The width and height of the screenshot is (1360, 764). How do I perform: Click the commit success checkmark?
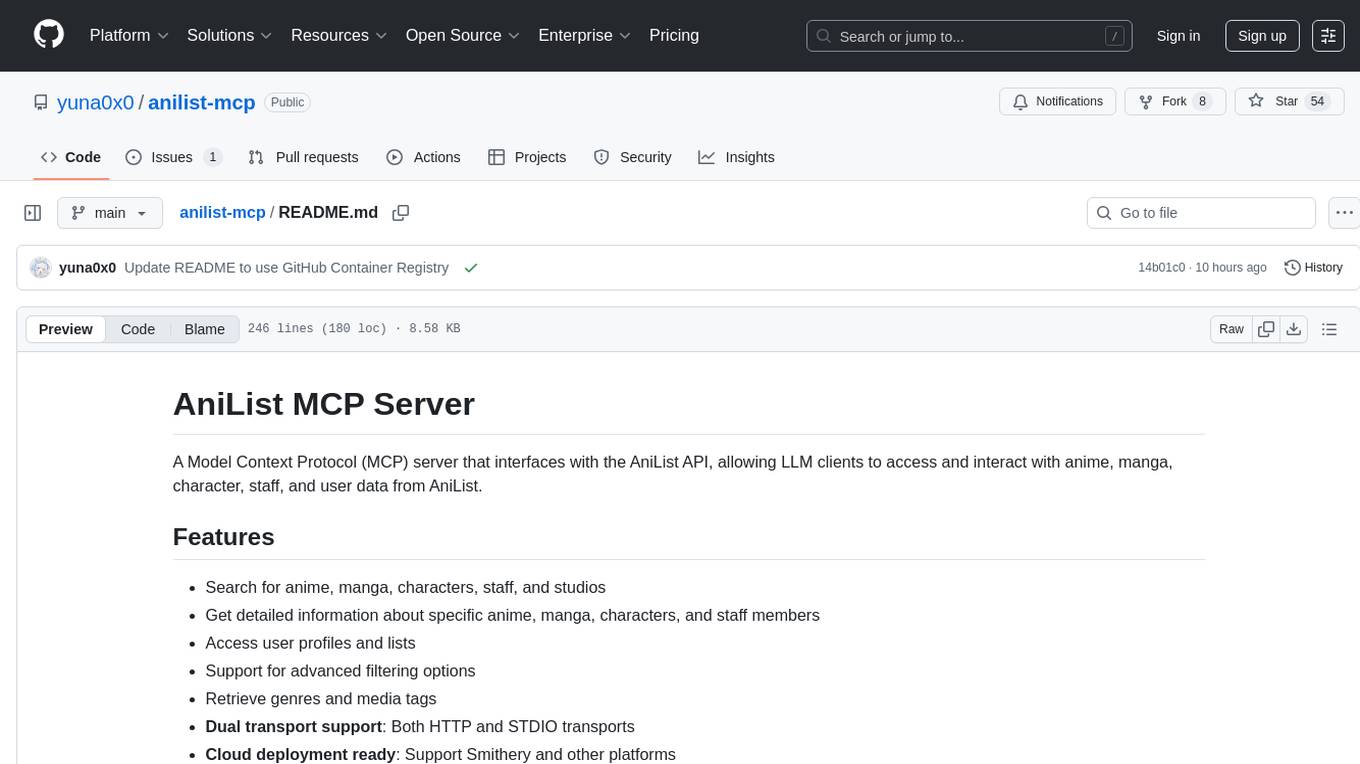point(471,268)
